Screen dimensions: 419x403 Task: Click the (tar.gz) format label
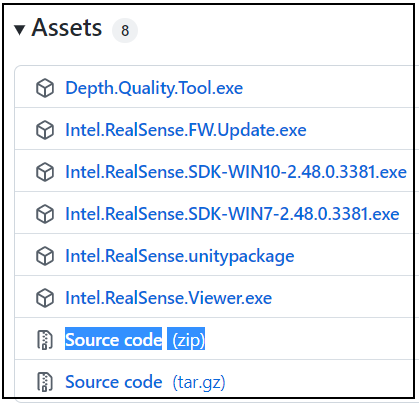pos(199,382)
